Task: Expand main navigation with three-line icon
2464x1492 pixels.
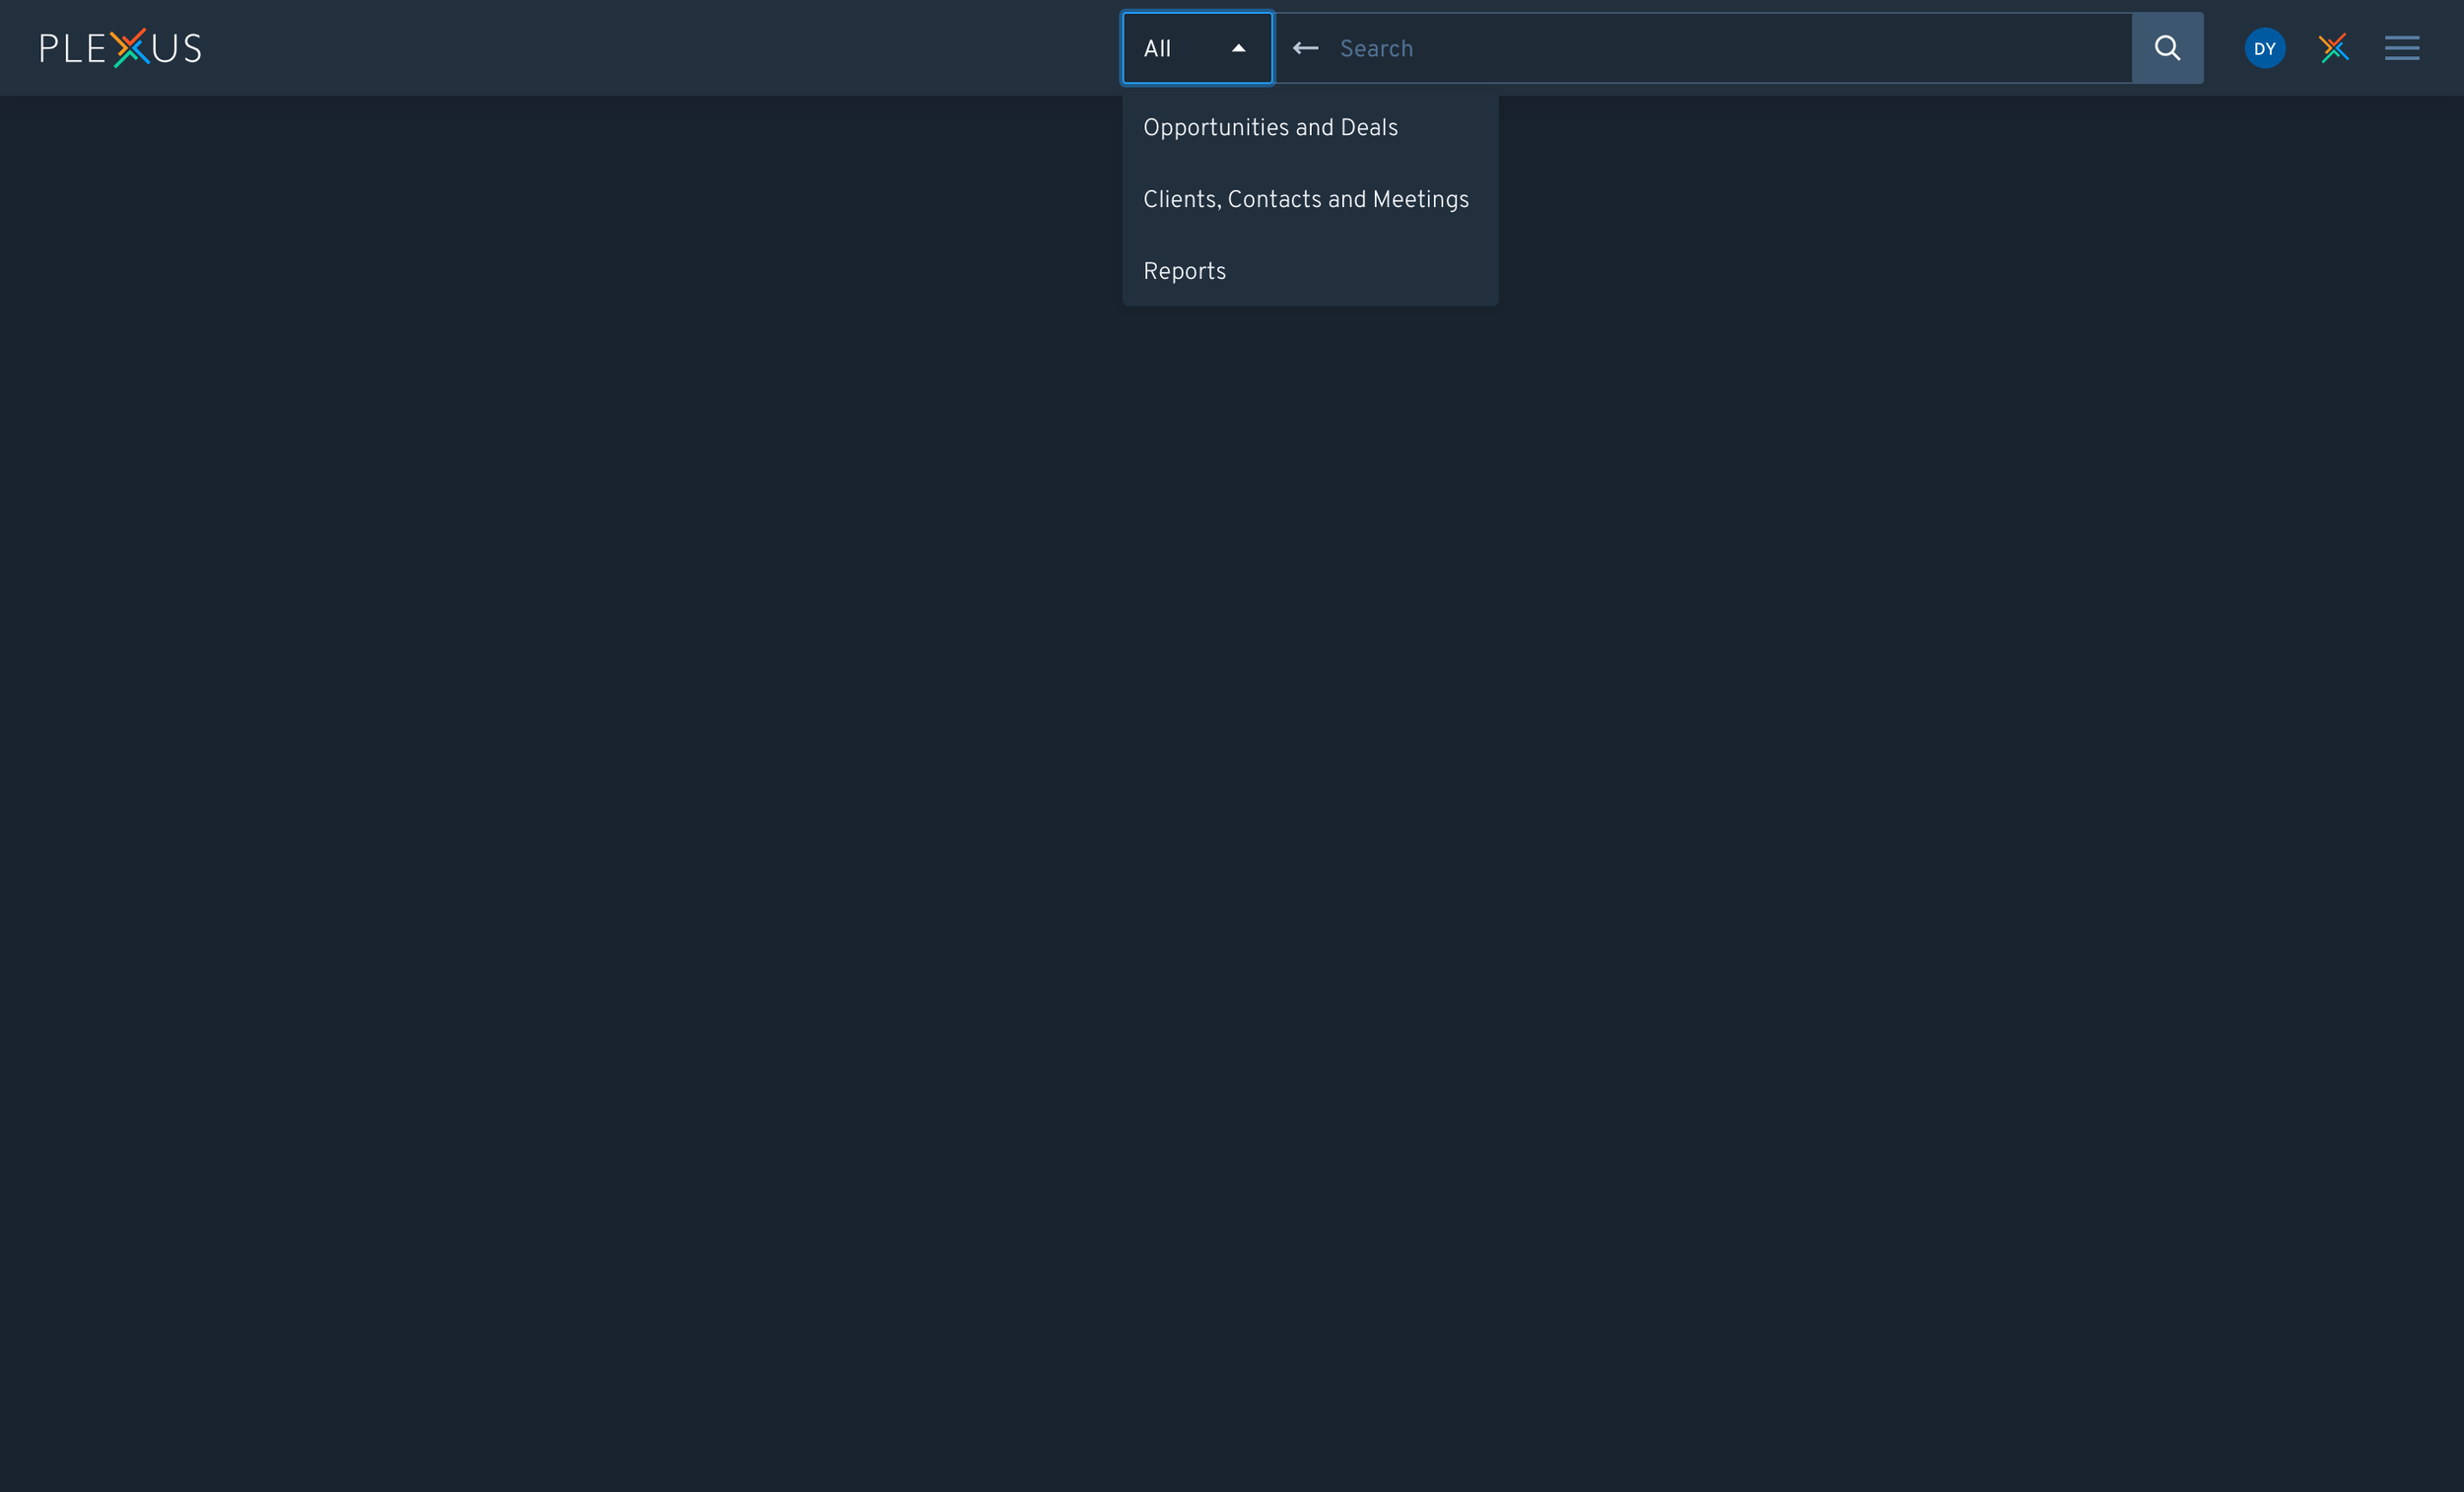Action: tap(2401, 48)
